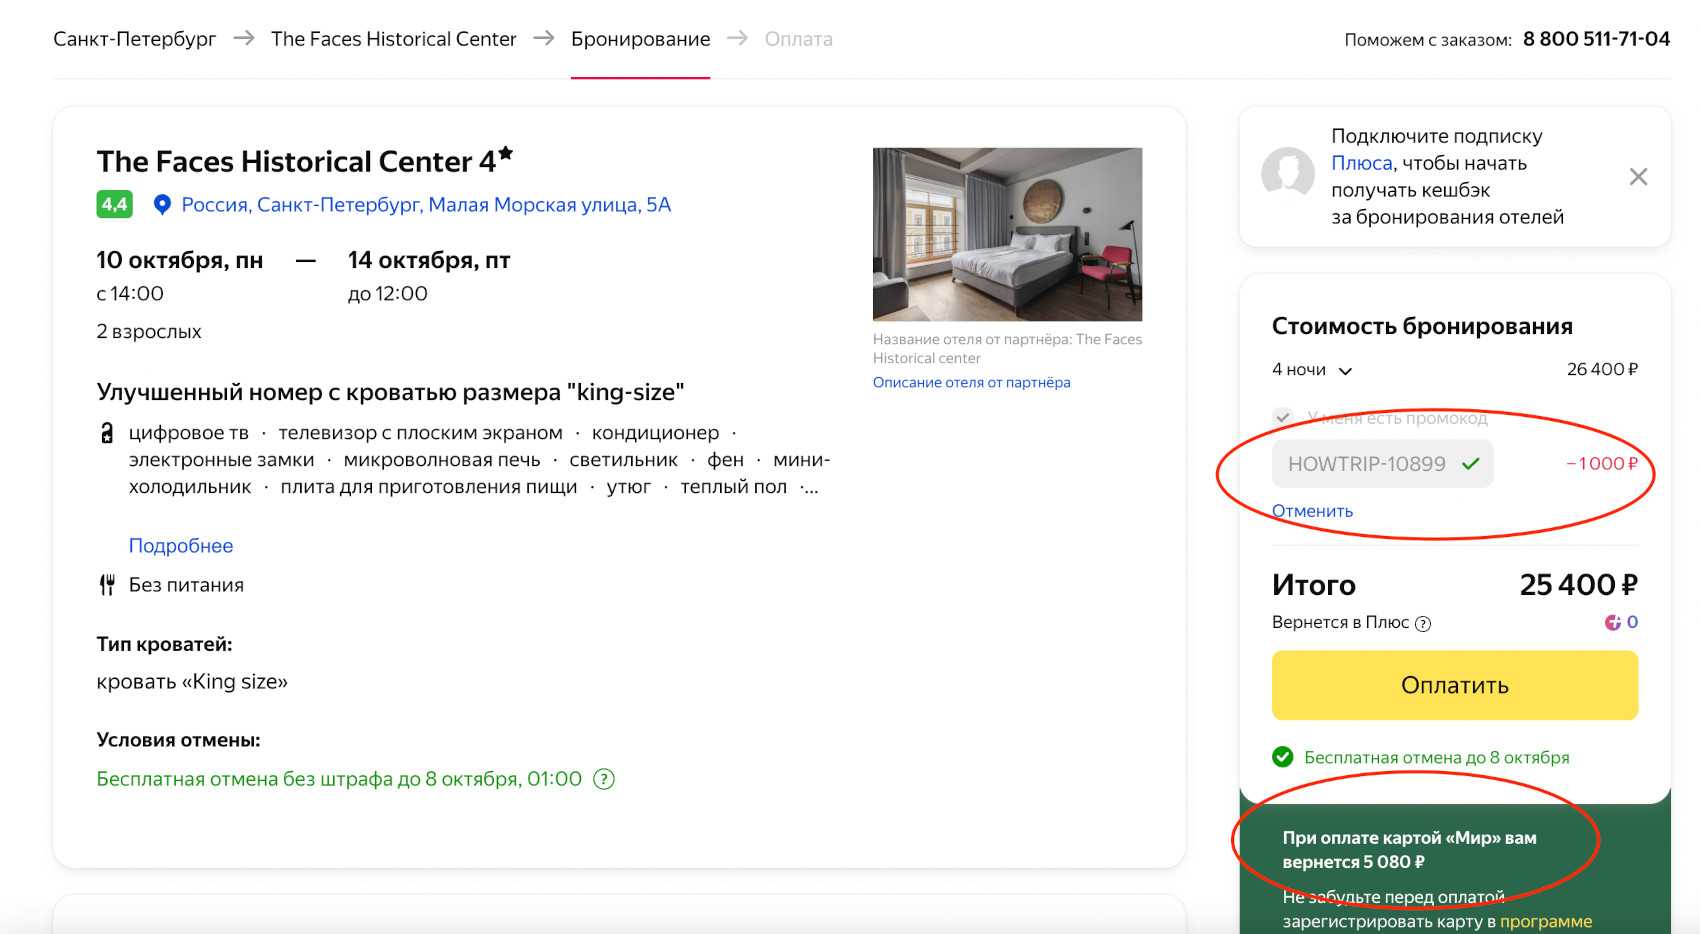Expand room details via Подробнее
This screenshot has height=934, width=1700.
[x=181, y=546]
